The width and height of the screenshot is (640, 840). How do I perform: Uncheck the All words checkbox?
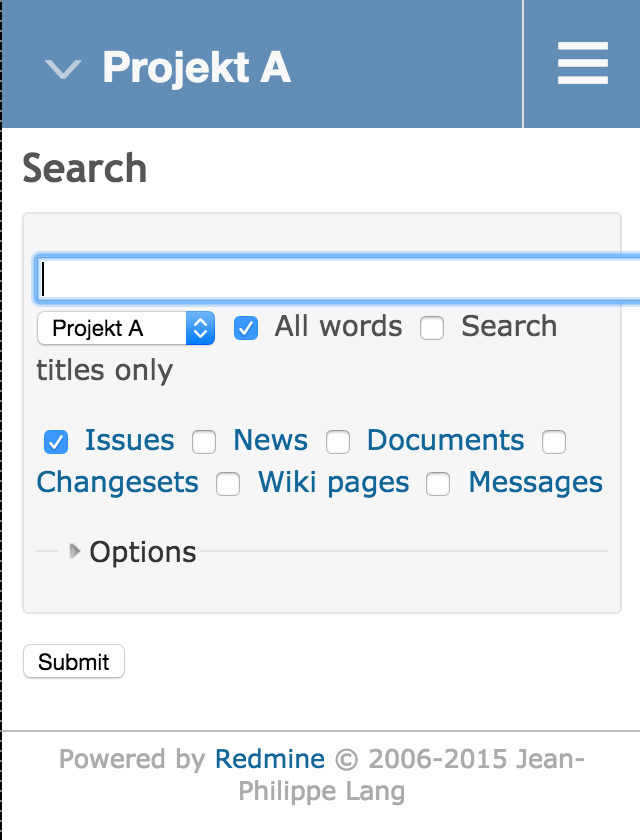pyautogui.click(x=246, y=328)
